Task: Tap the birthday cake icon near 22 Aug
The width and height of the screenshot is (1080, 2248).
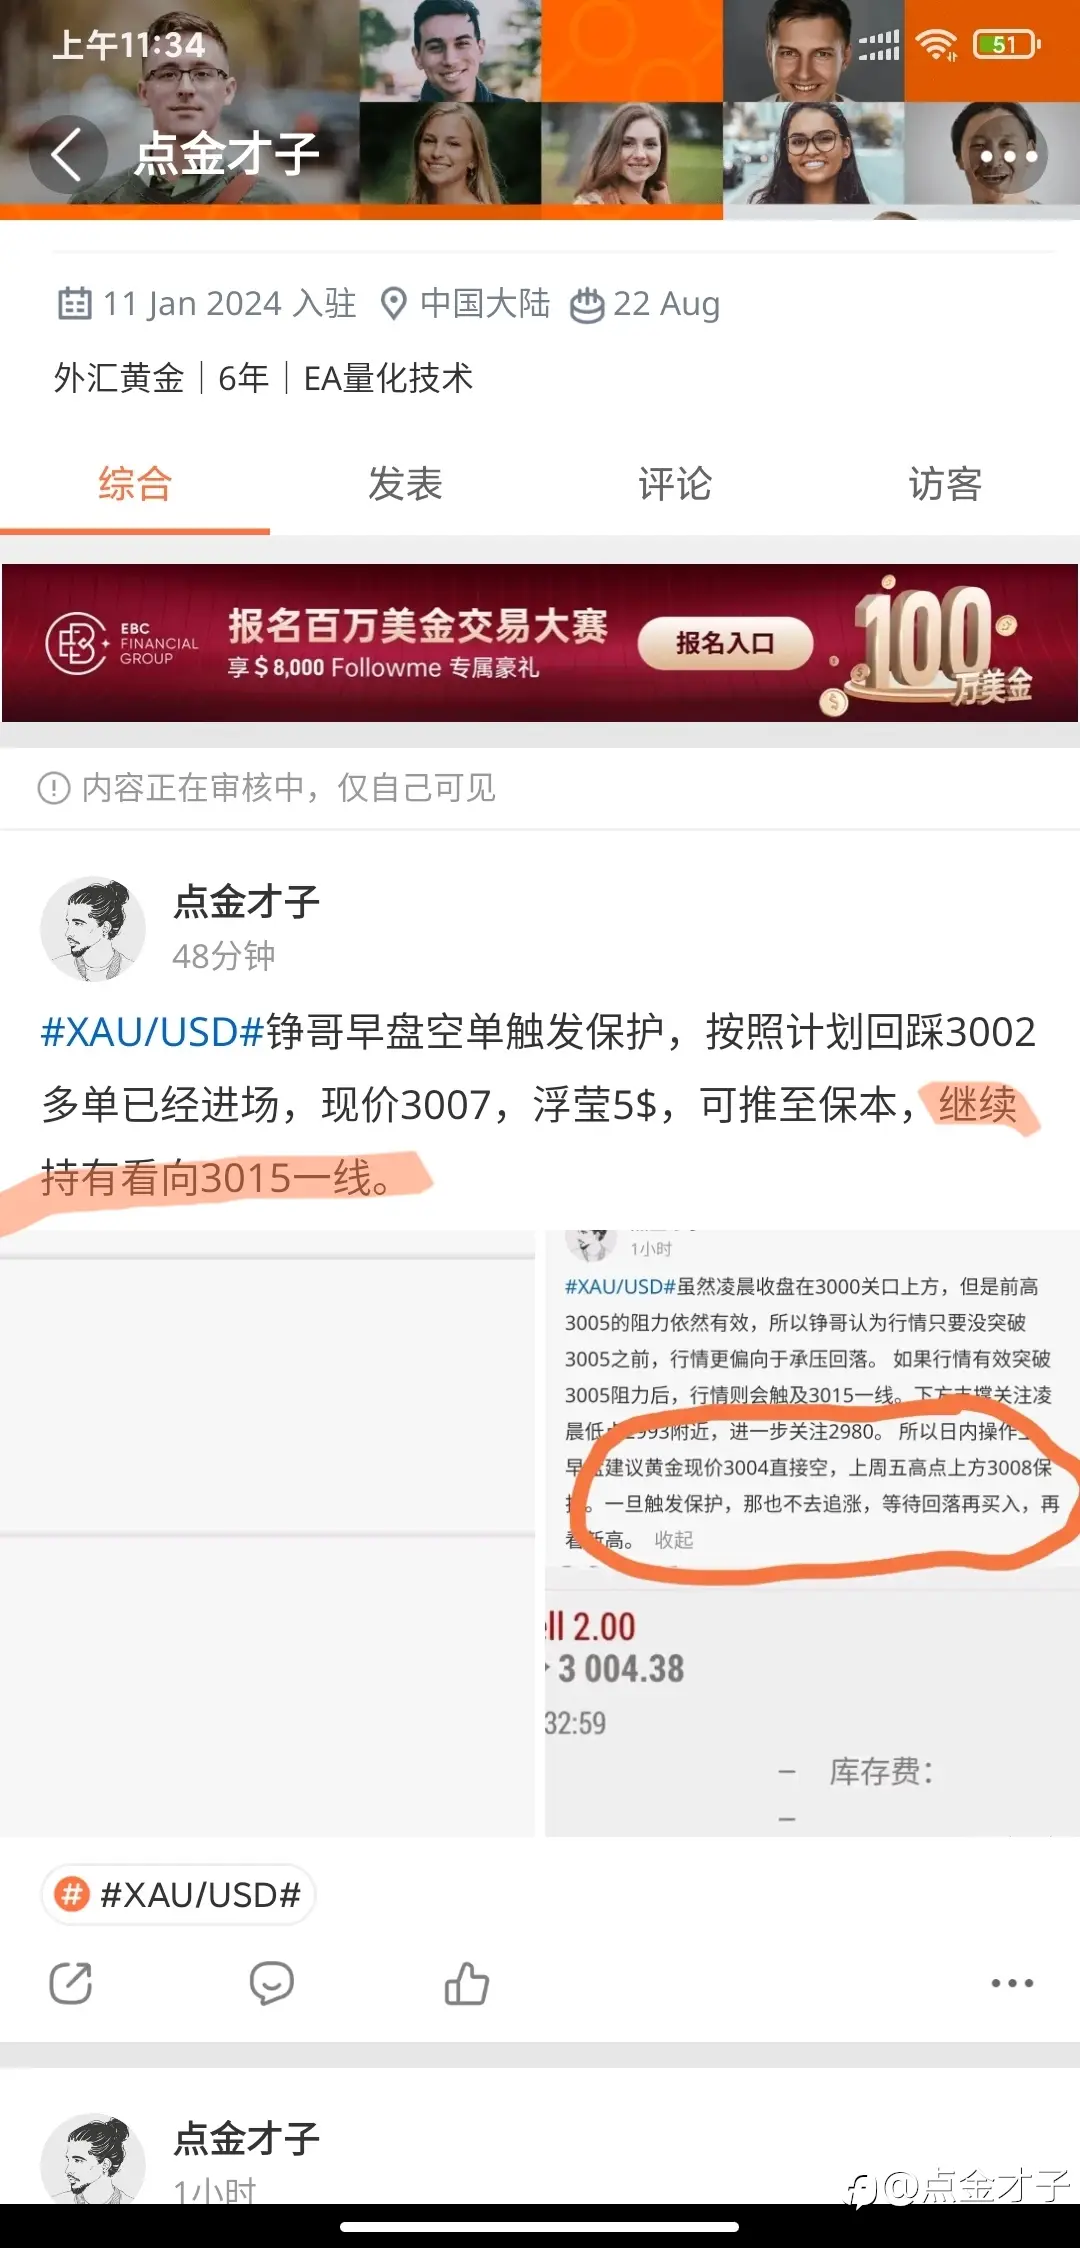Action: click(587, 304)
